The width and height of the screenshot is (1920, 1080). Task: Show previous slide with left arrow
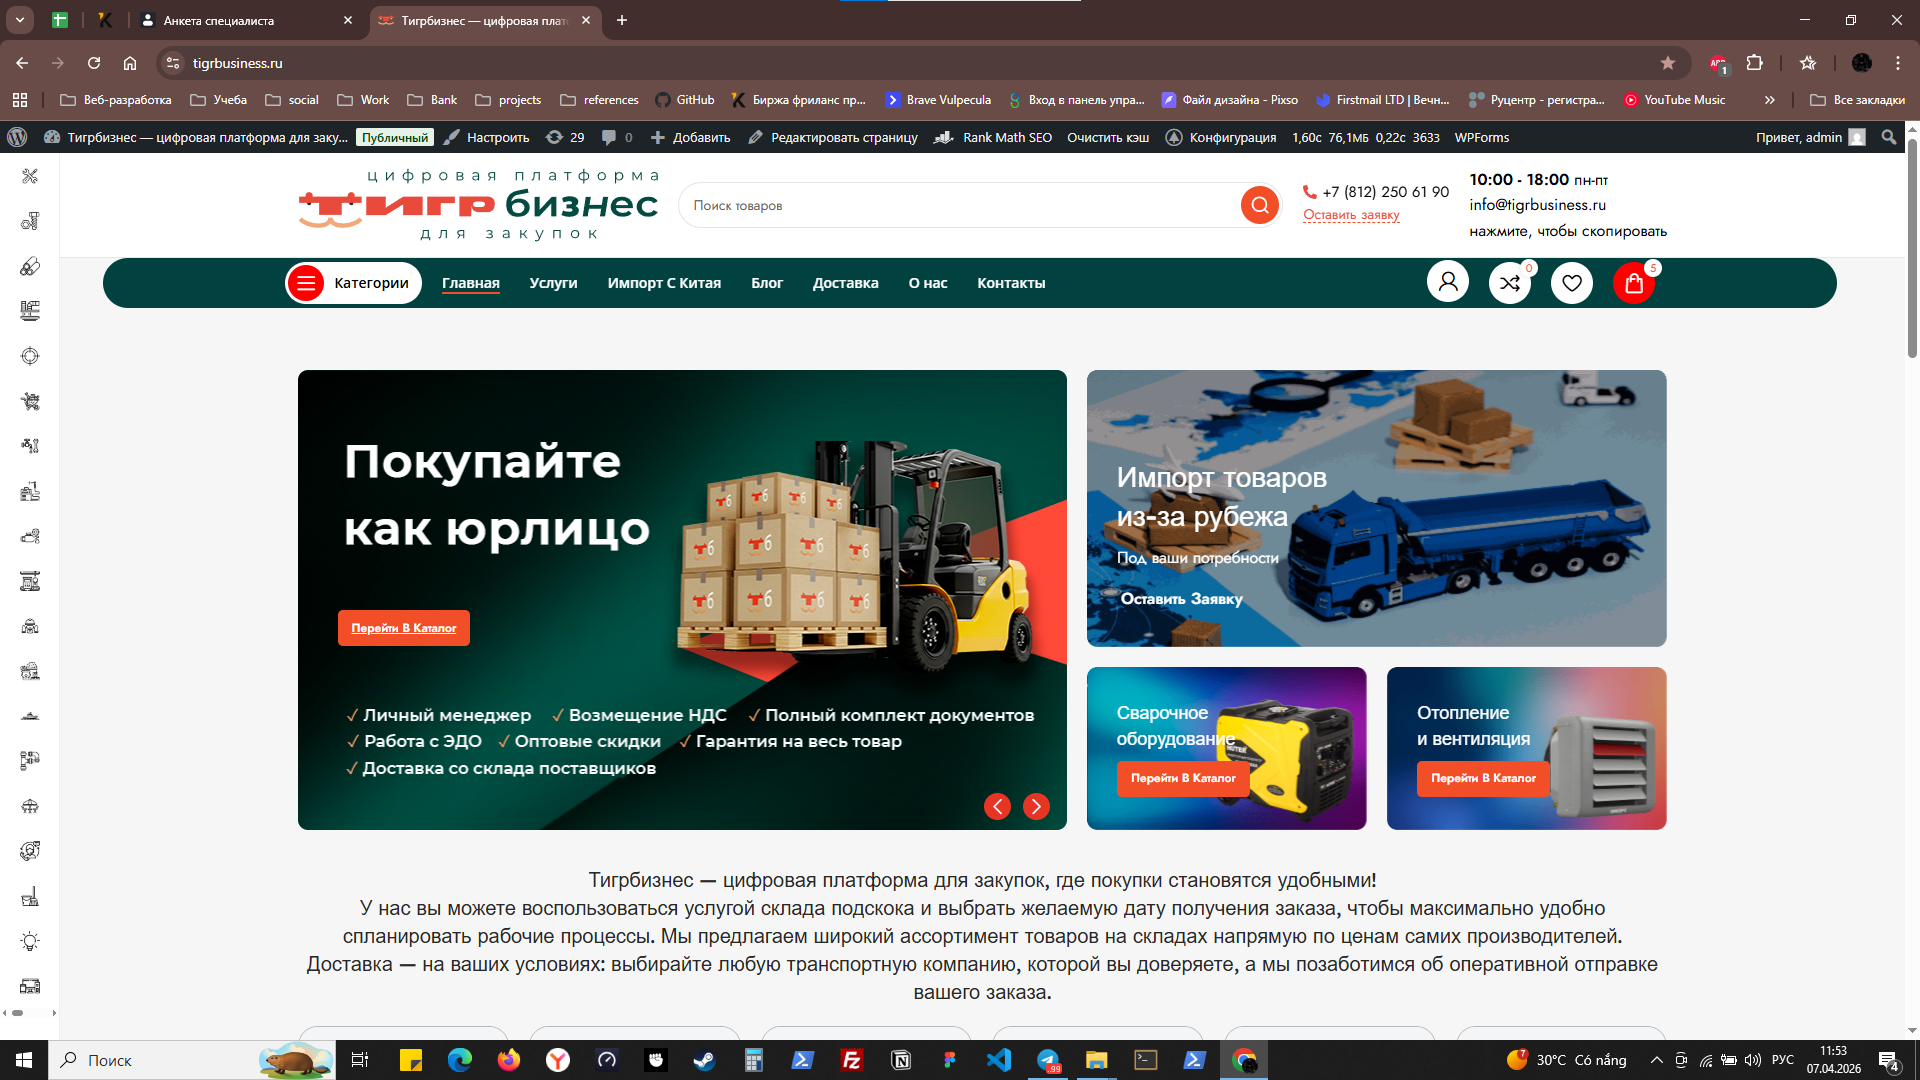pyautogui.click(x=997, y=806)
